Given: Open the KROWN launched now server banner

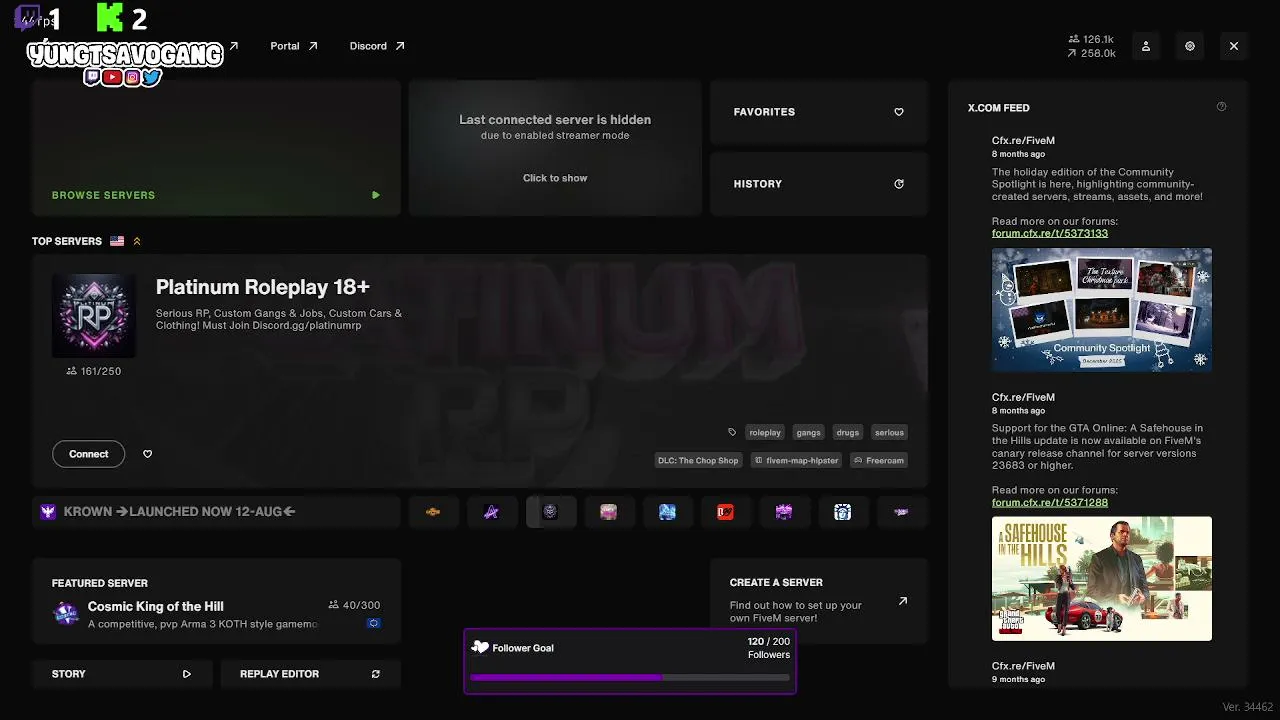Looking at the screenshot, I should pyautogui.click(x=216, y=512).
